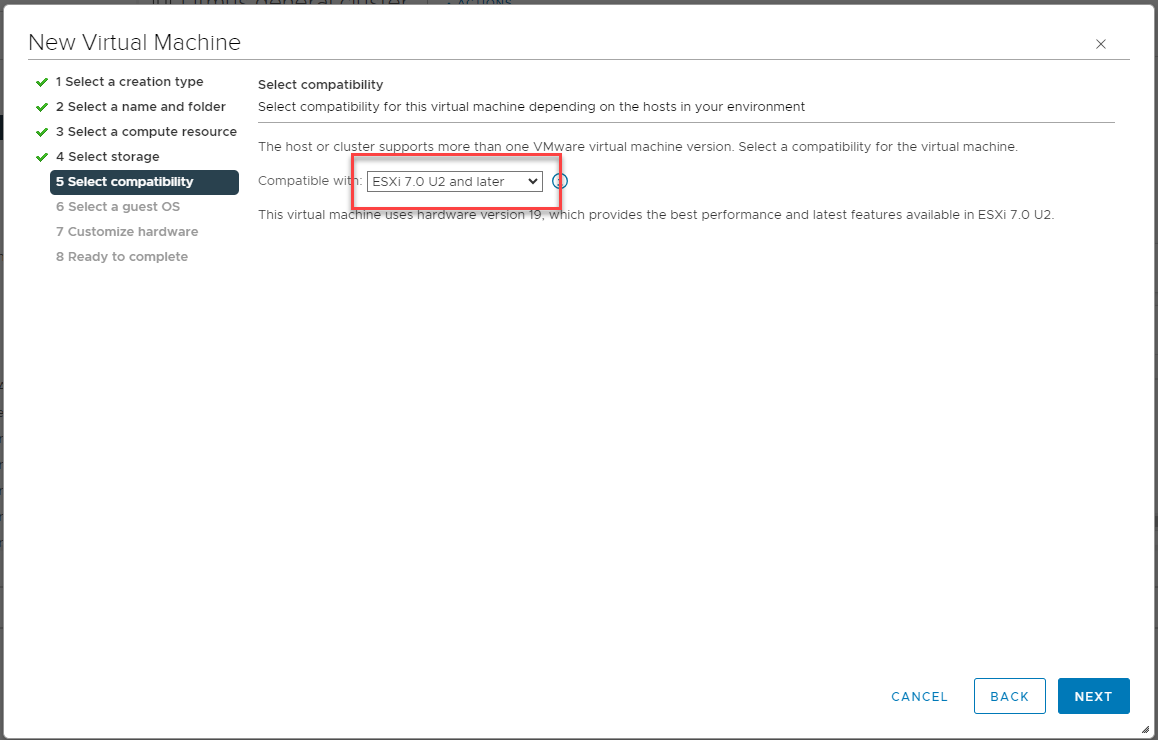Click BACK to revisit storage selection
This screenshot has height=740, width=1158.
tap(1009, 696)
